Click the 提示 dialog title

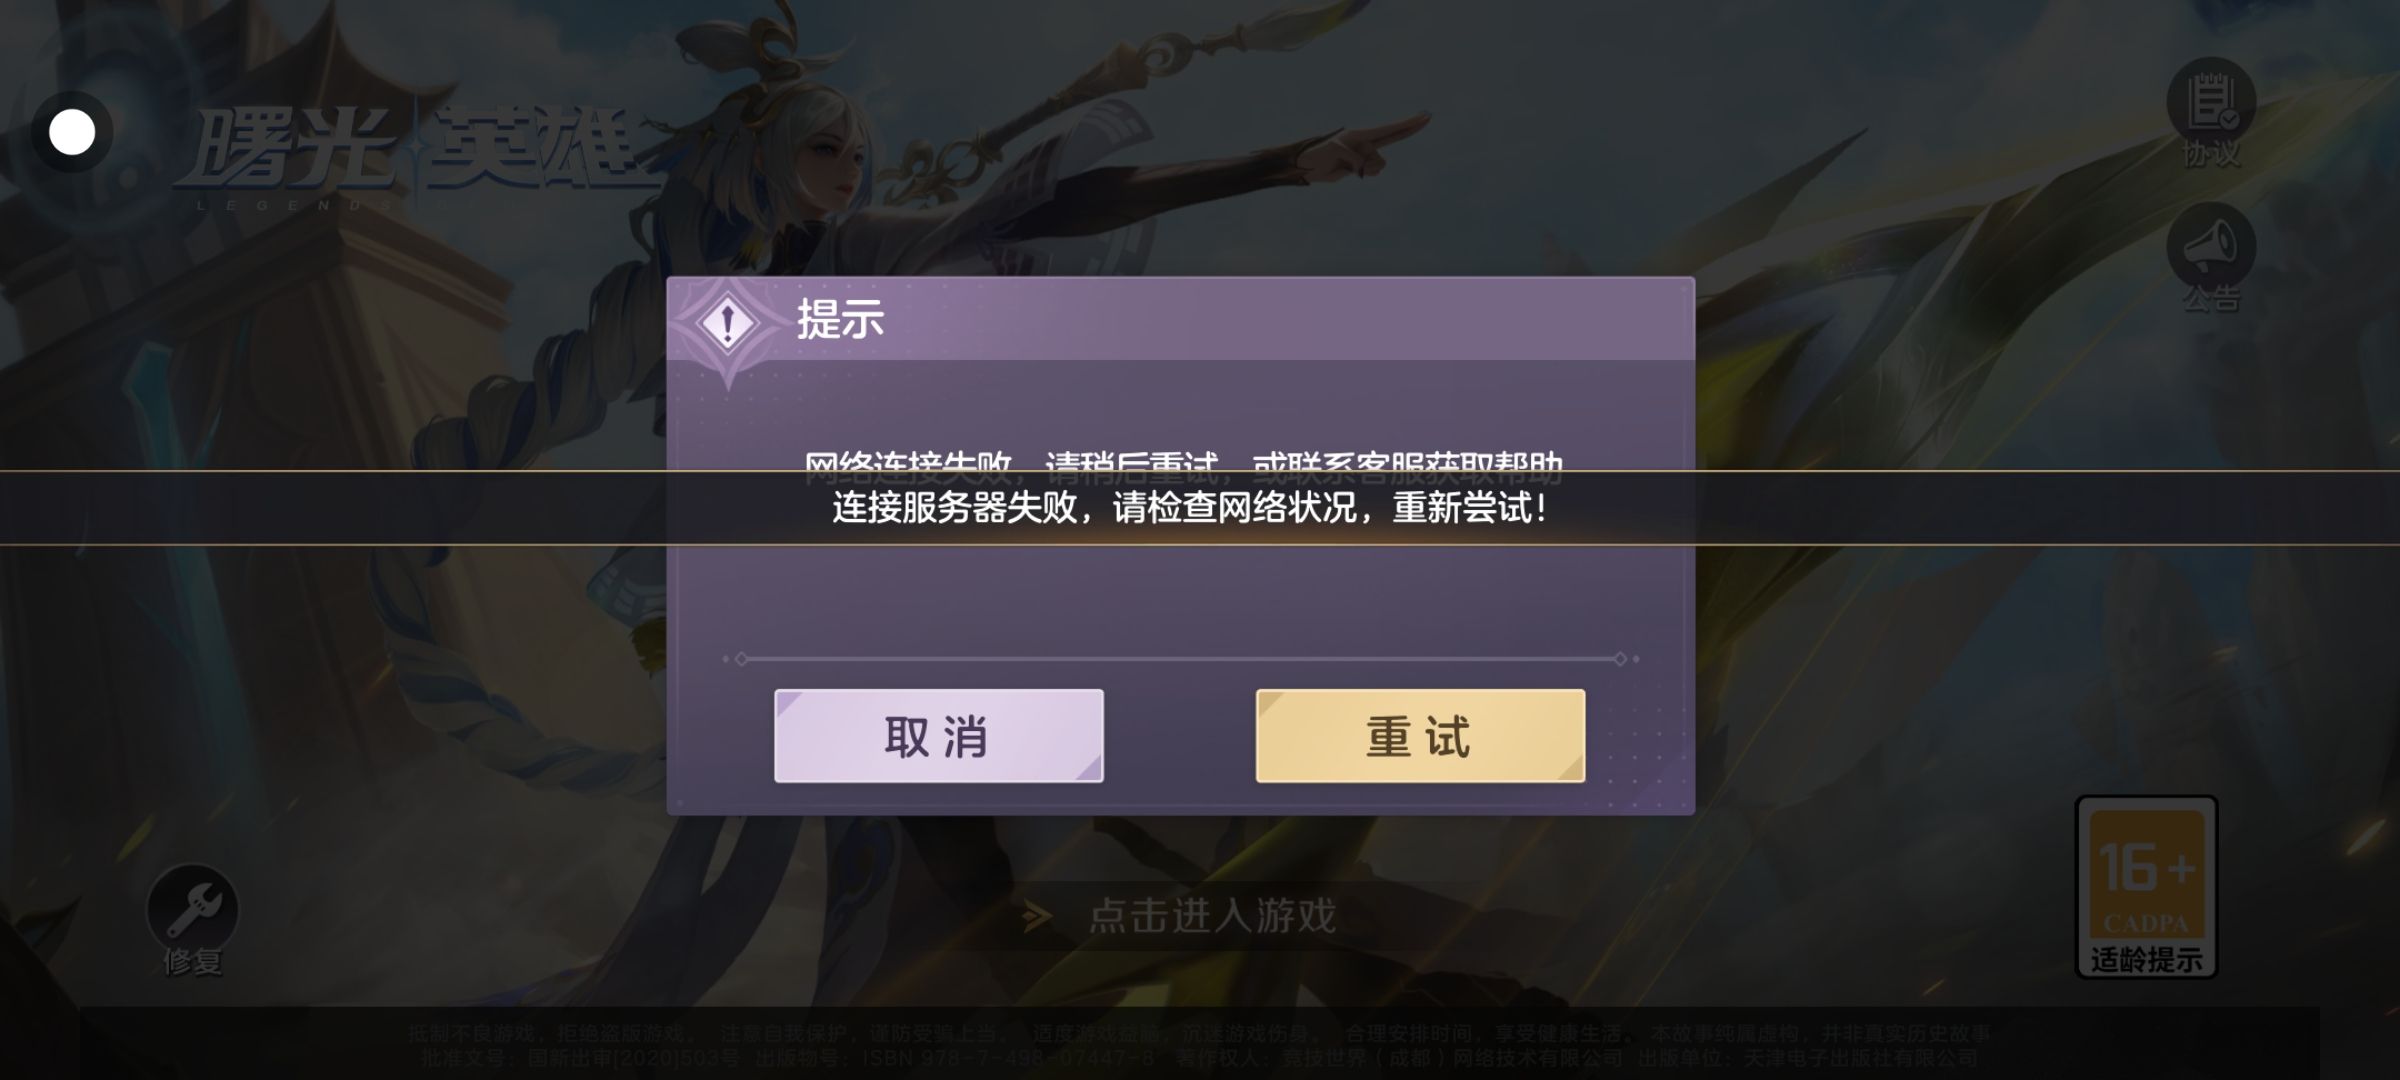click(x=840, y=320)
